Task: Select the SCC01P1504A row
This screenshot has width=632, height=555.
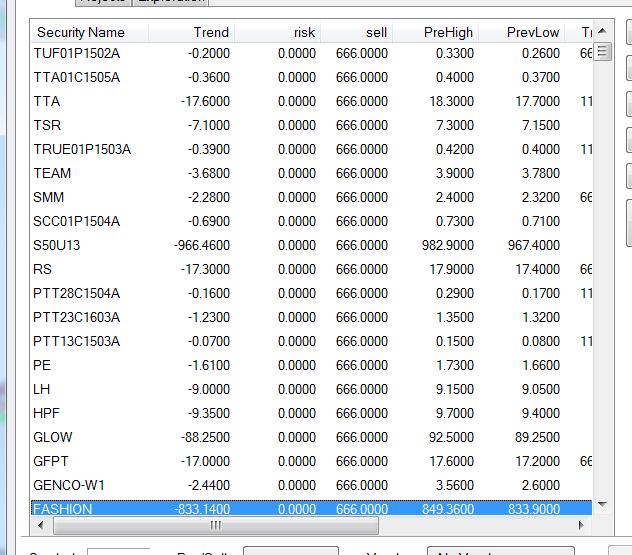Action: [311, 221]
